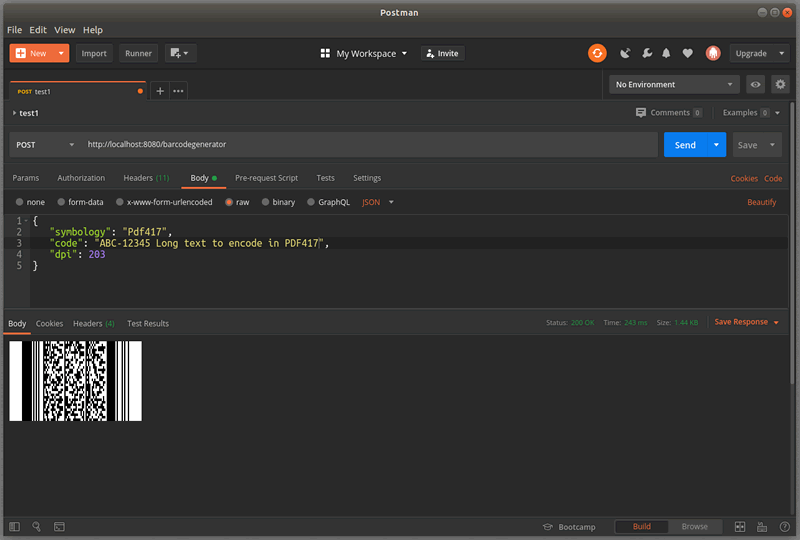This screenshot has width=800, height=540.
Task: Switch to two-pane layout icon
Action: [x=740, y=527]
